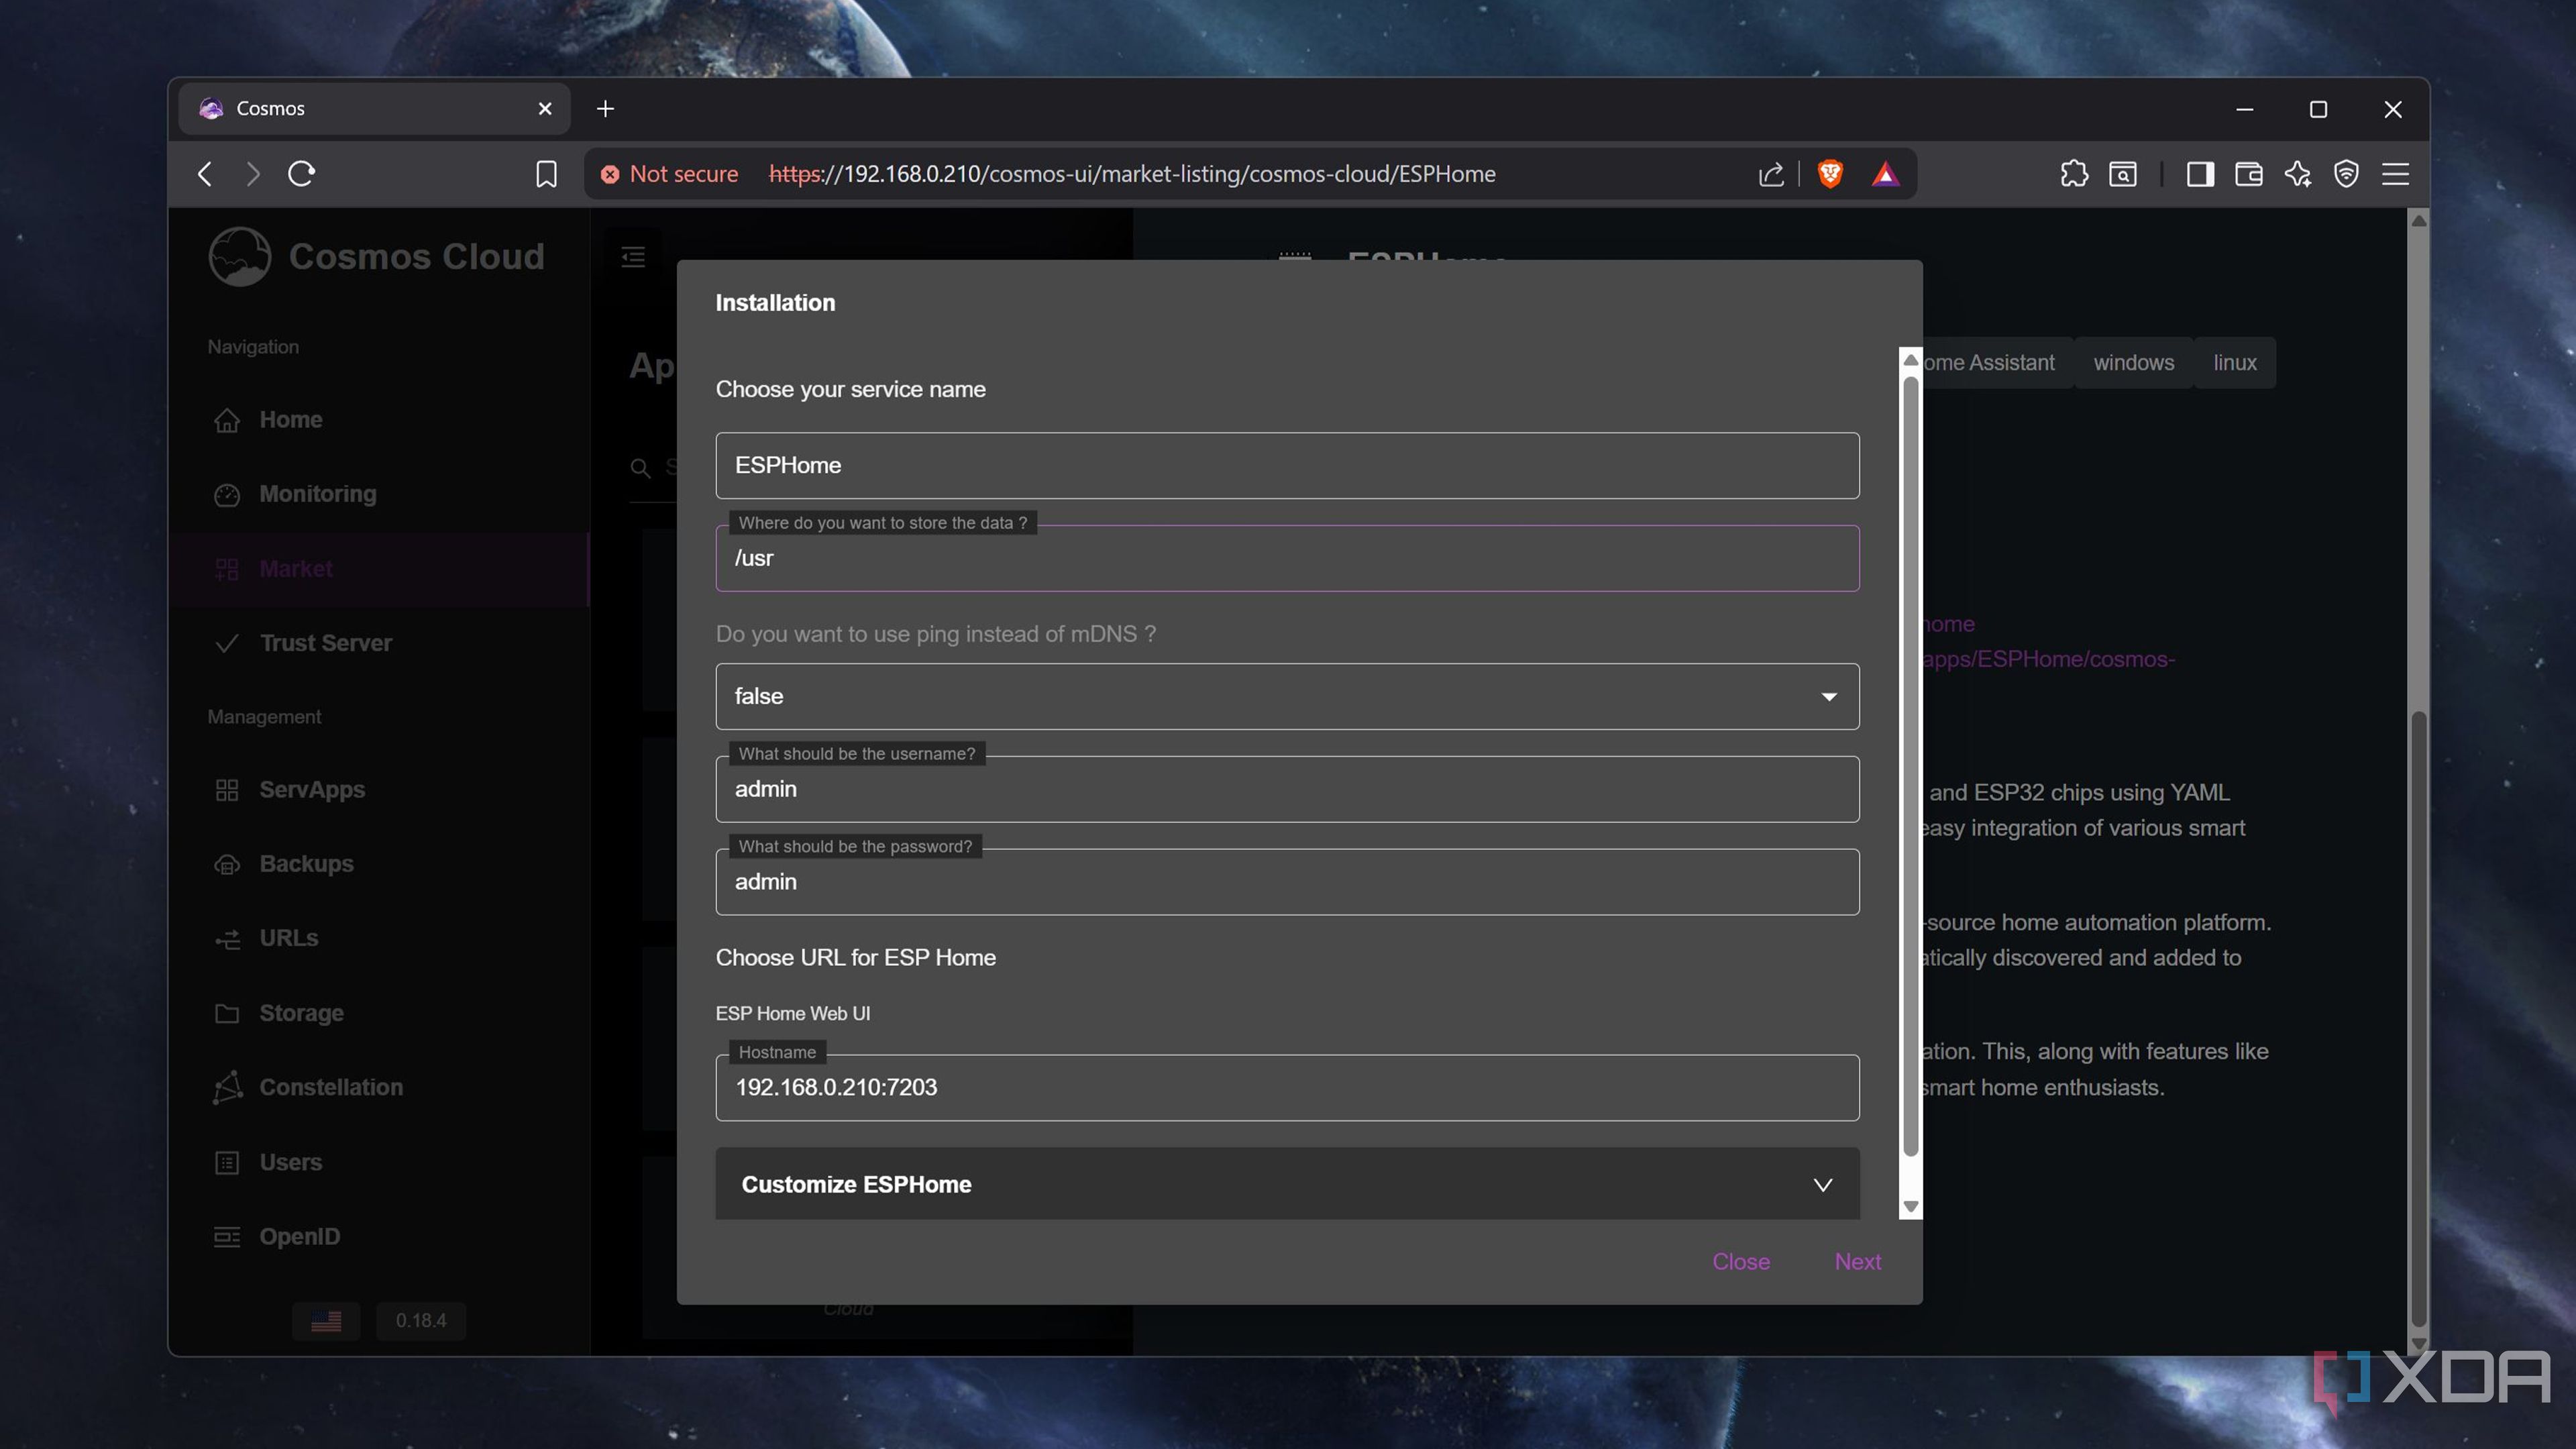Image resolution: width=2576 pixels, height=1449 pixels.
Task: Go to URLs in the sidebar
Action: 378,938
